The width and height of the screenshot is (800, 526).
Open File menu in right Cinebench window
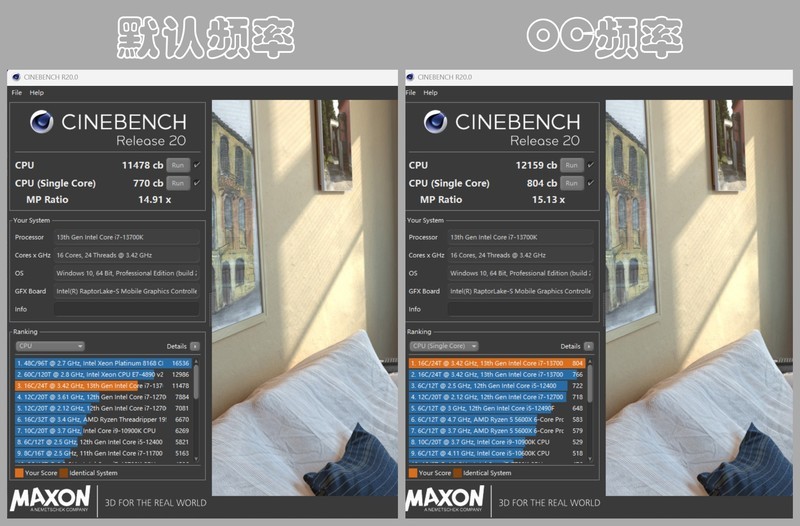(411, 93)
